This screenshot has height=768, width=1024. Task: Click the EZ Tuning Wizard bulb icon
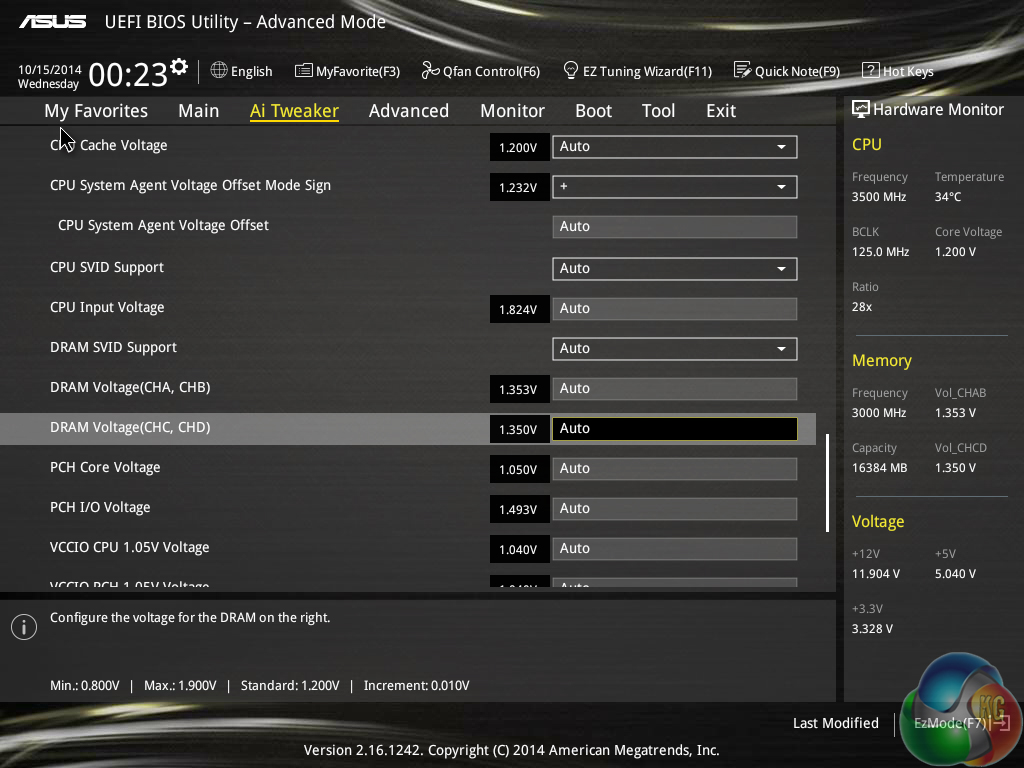coord(570,70)
